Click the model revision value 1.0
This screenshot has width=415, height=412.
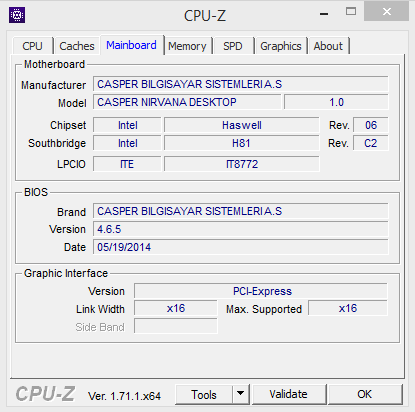tap(336, 102)
